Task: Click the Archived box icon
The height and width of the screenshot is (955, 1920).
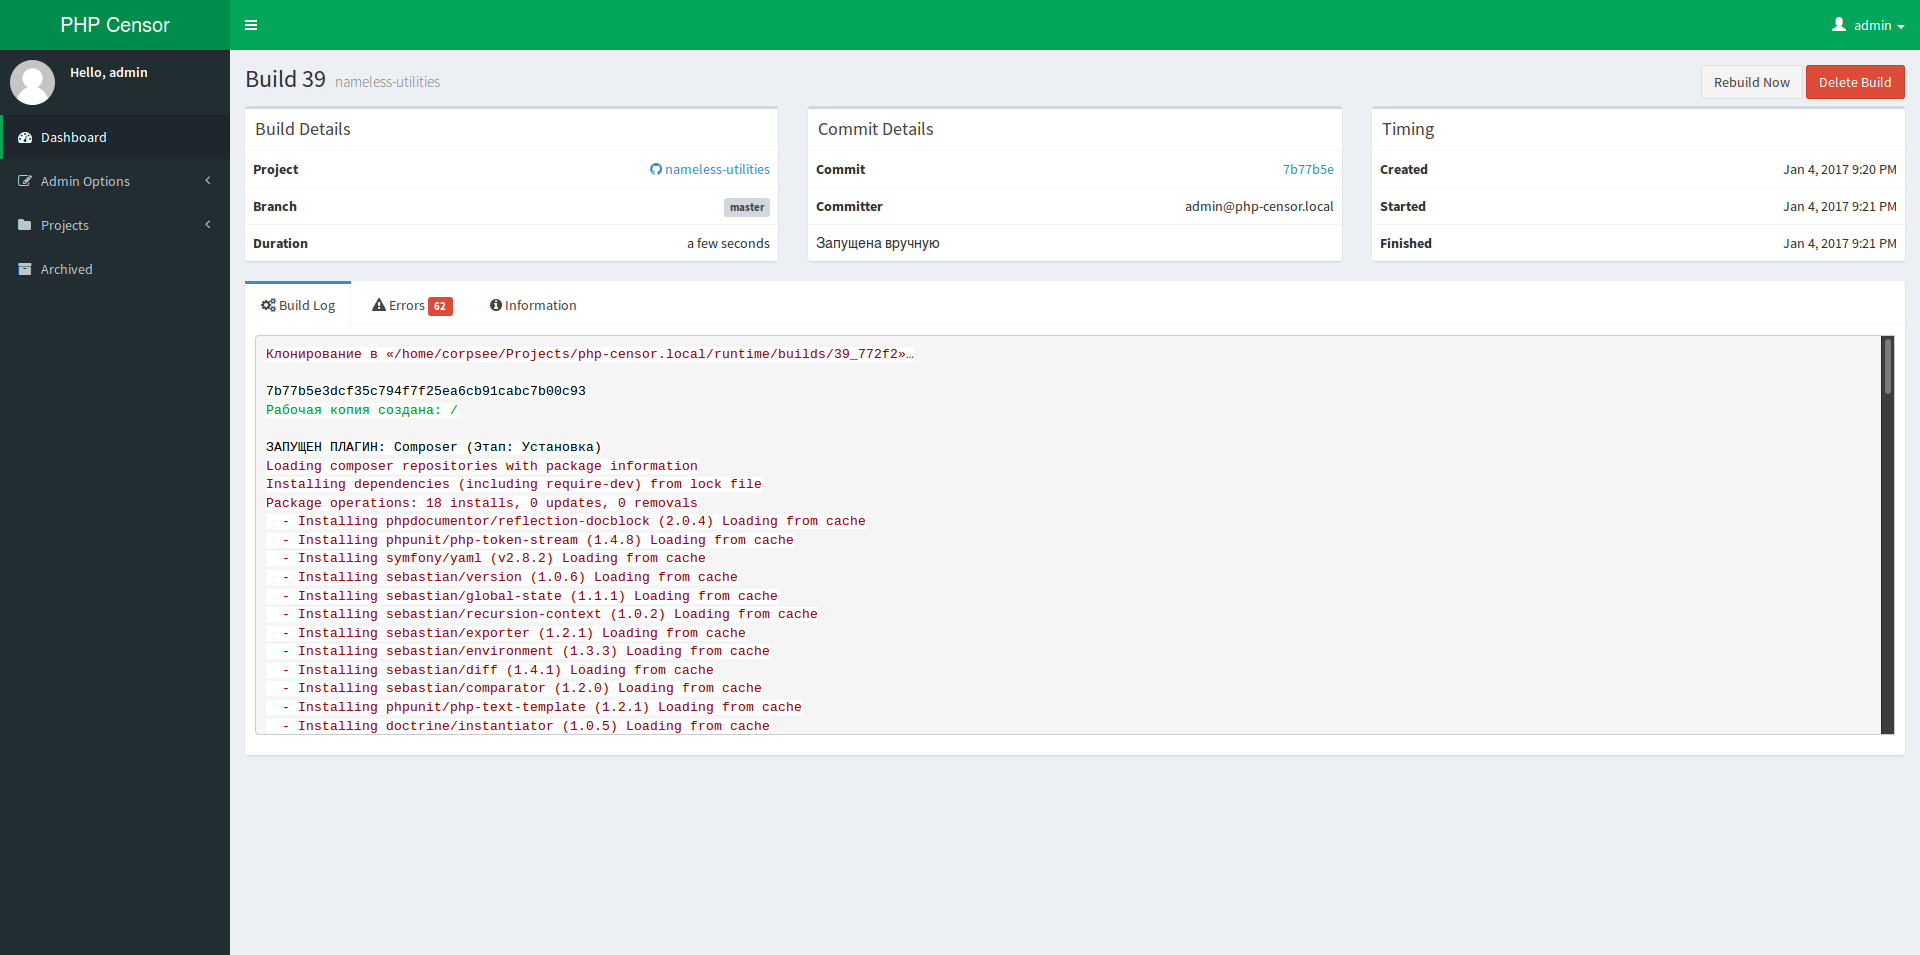Action: tap(25, 270)
